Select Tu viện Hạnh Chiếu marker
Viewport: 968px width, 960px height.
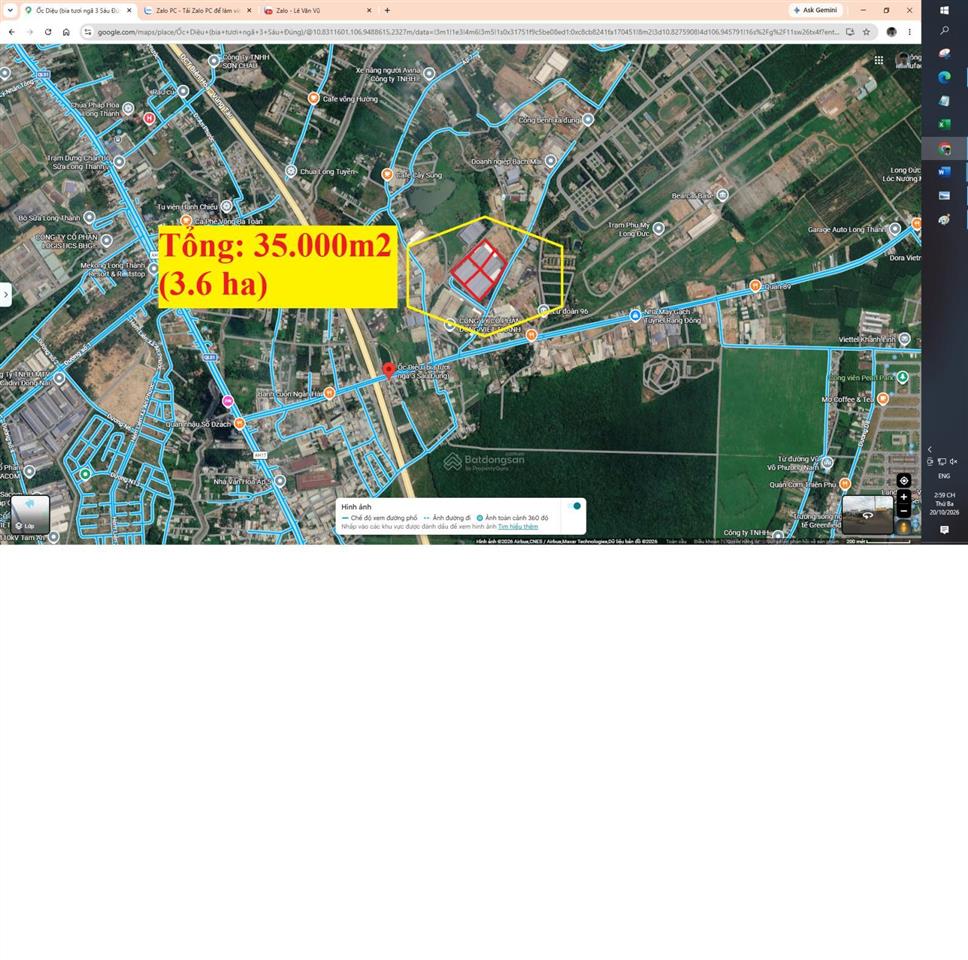[x=227, y=206]
